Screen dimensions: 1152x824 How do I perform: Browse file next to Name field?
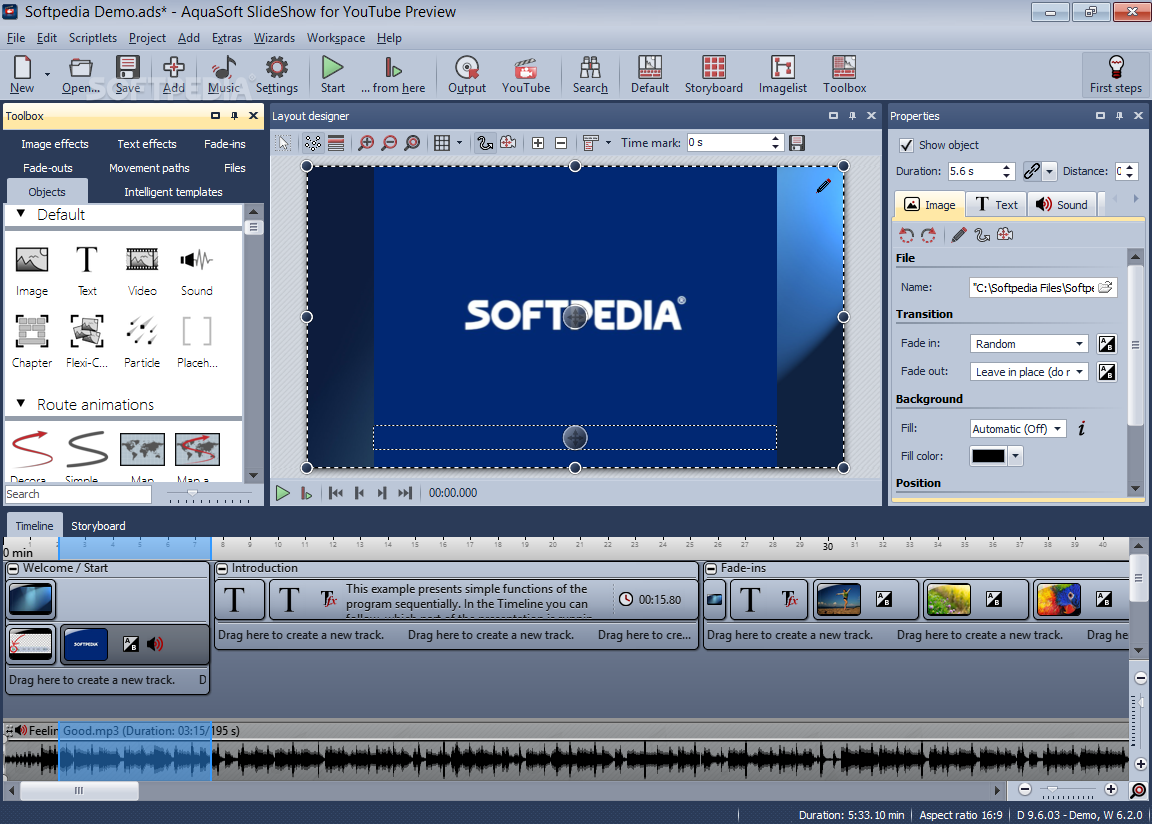(1105, 287)
